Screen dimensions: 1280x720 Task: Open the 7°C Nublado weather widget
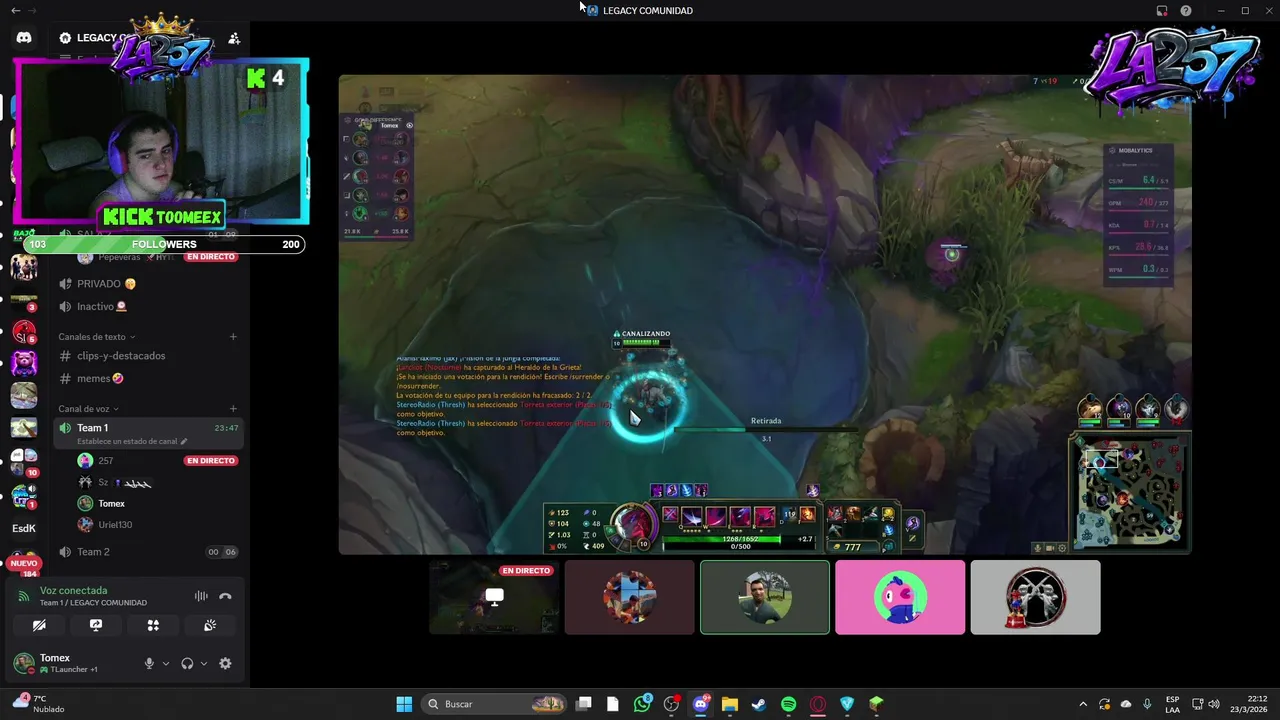(x=38, y=704)
